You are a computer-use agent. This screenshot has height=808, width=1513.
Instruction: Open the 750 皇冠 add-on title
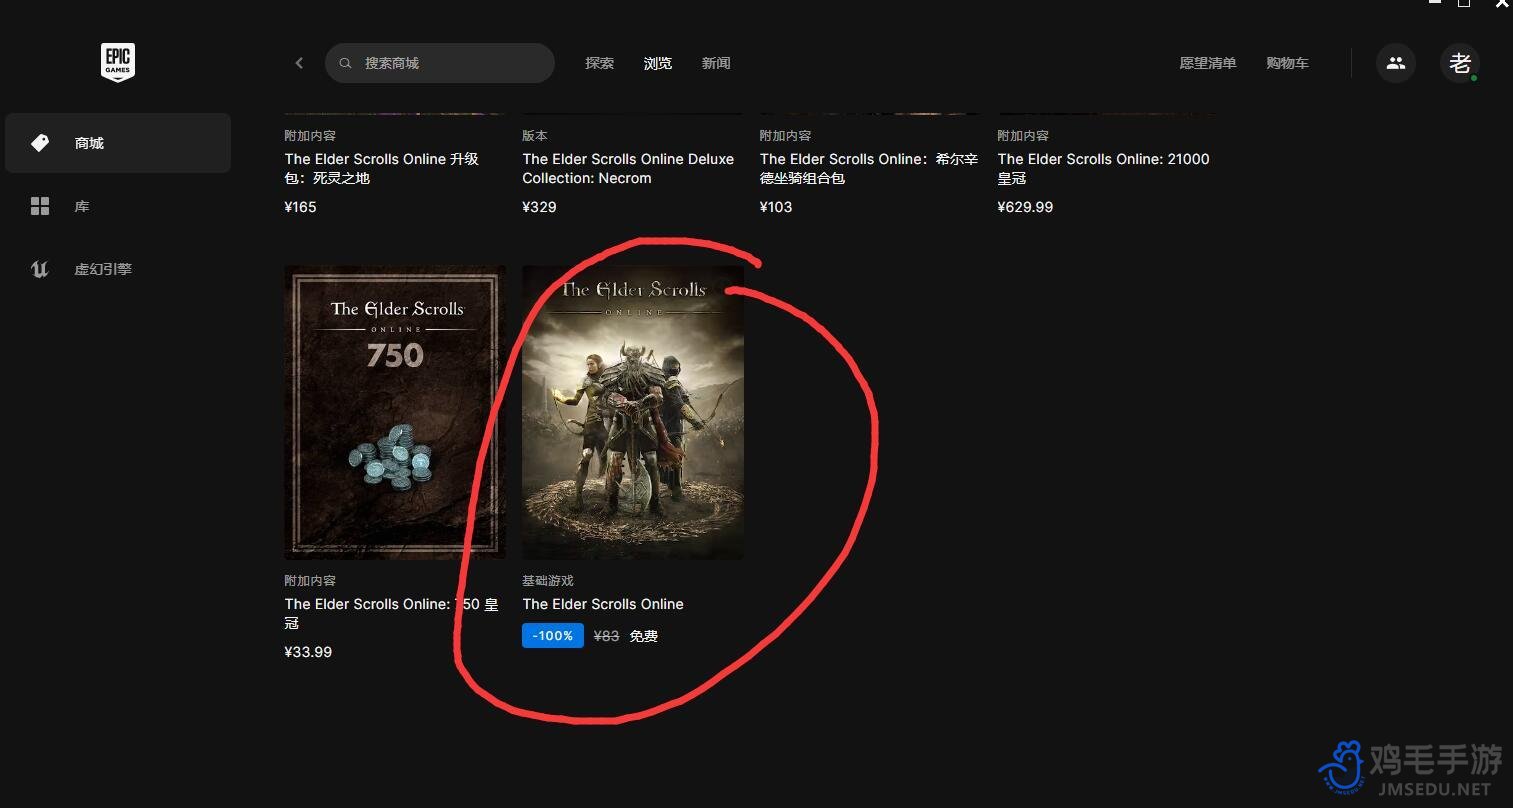coord(391,613)
